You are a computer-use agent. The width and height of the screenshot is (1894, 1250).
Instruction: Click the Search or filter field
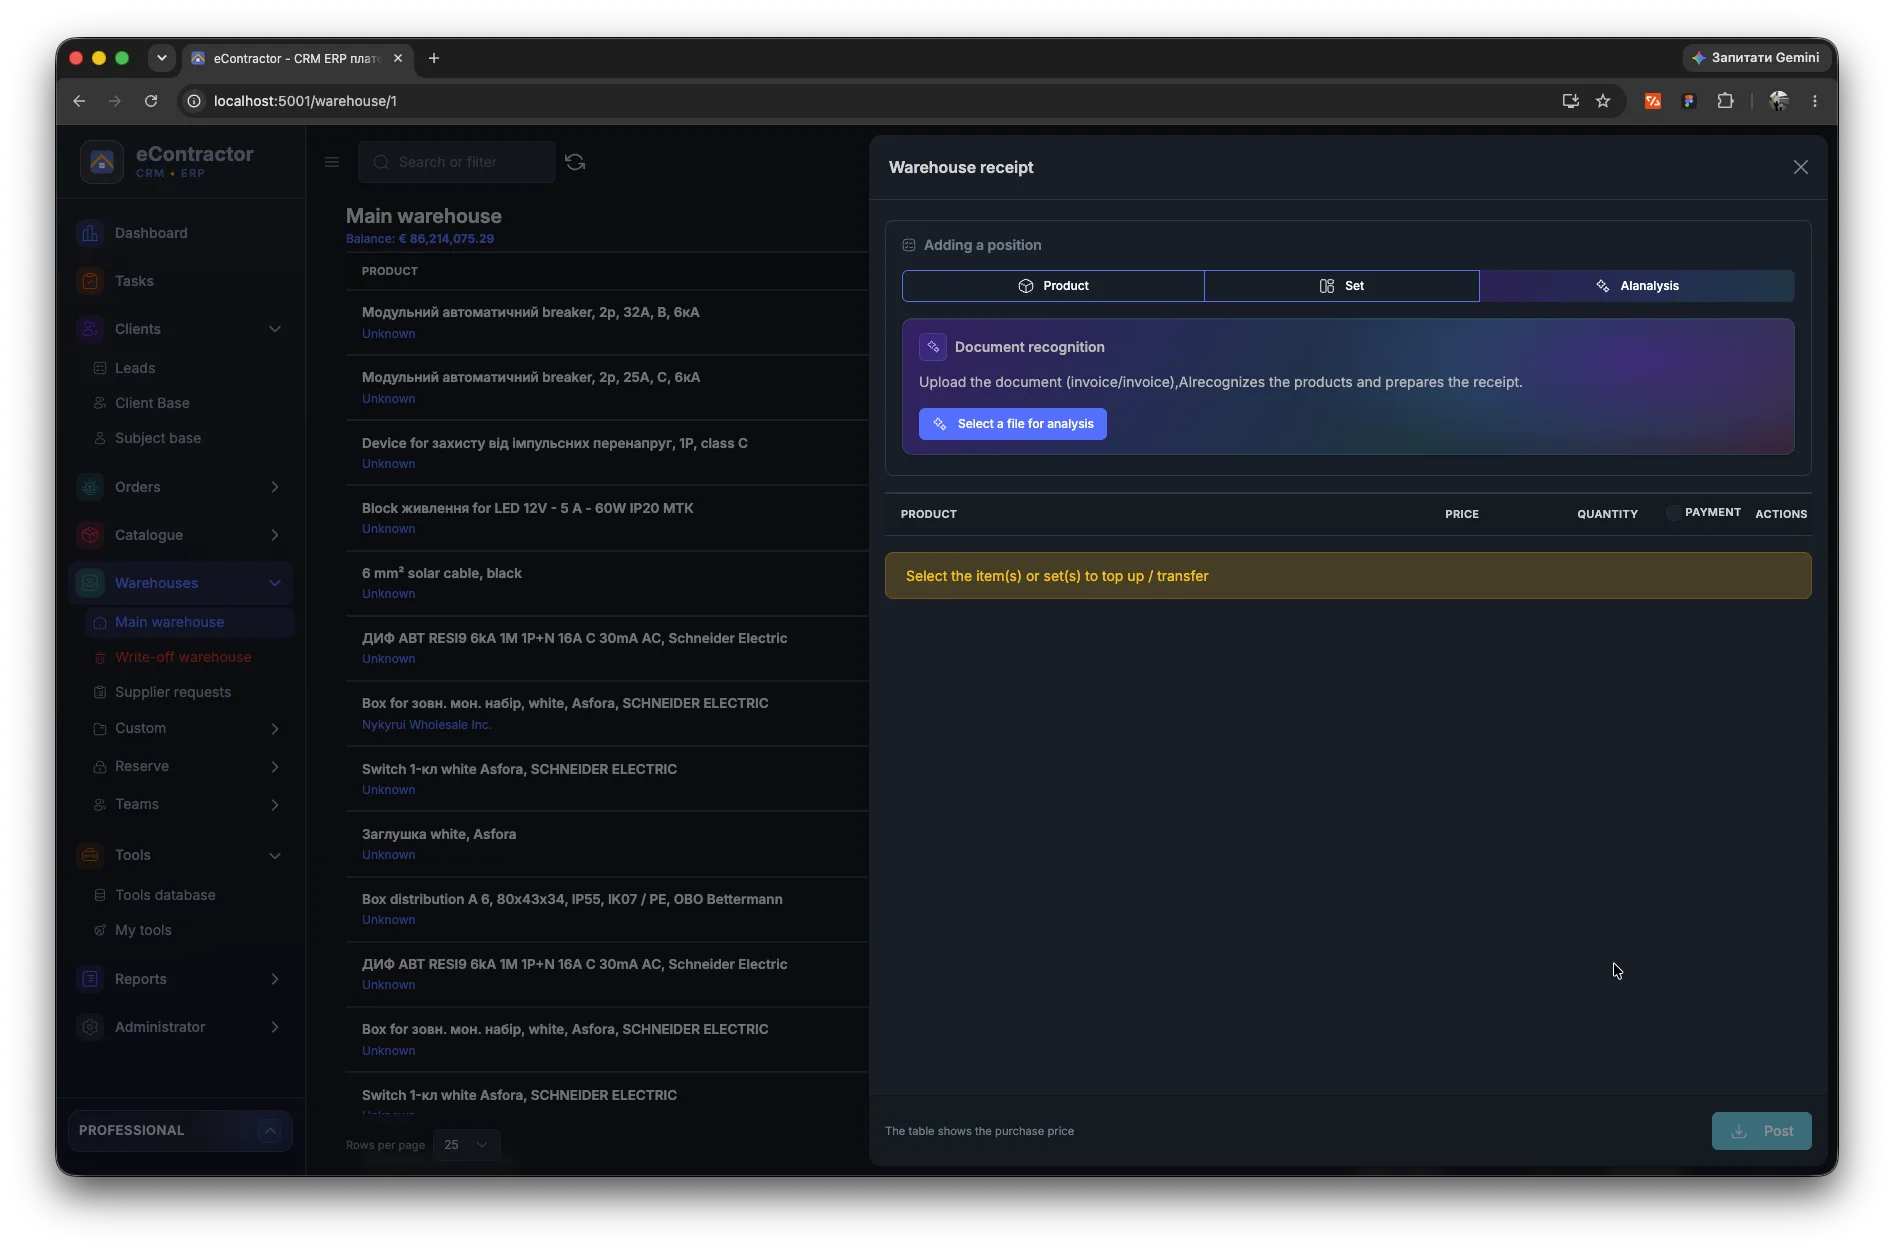pos(457,162)
